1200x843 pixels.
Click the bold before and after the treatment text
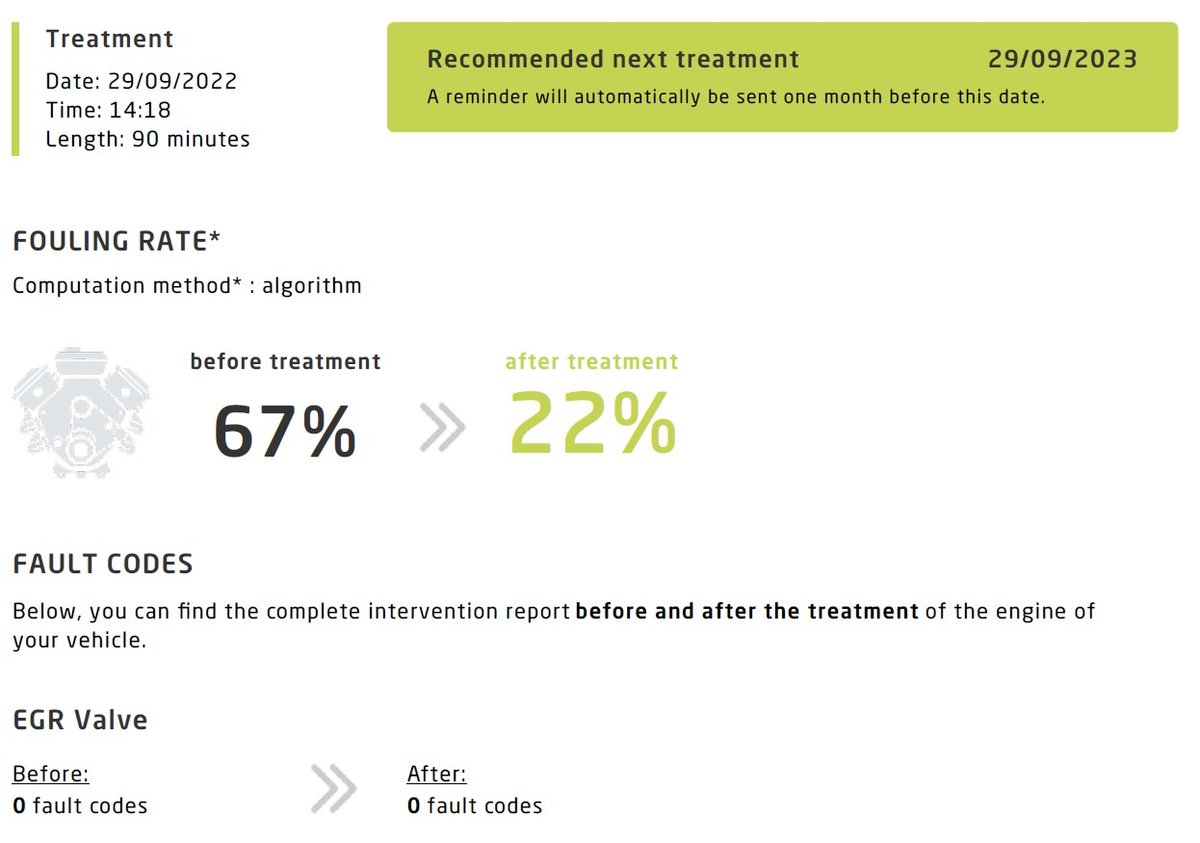coord(747,611)
